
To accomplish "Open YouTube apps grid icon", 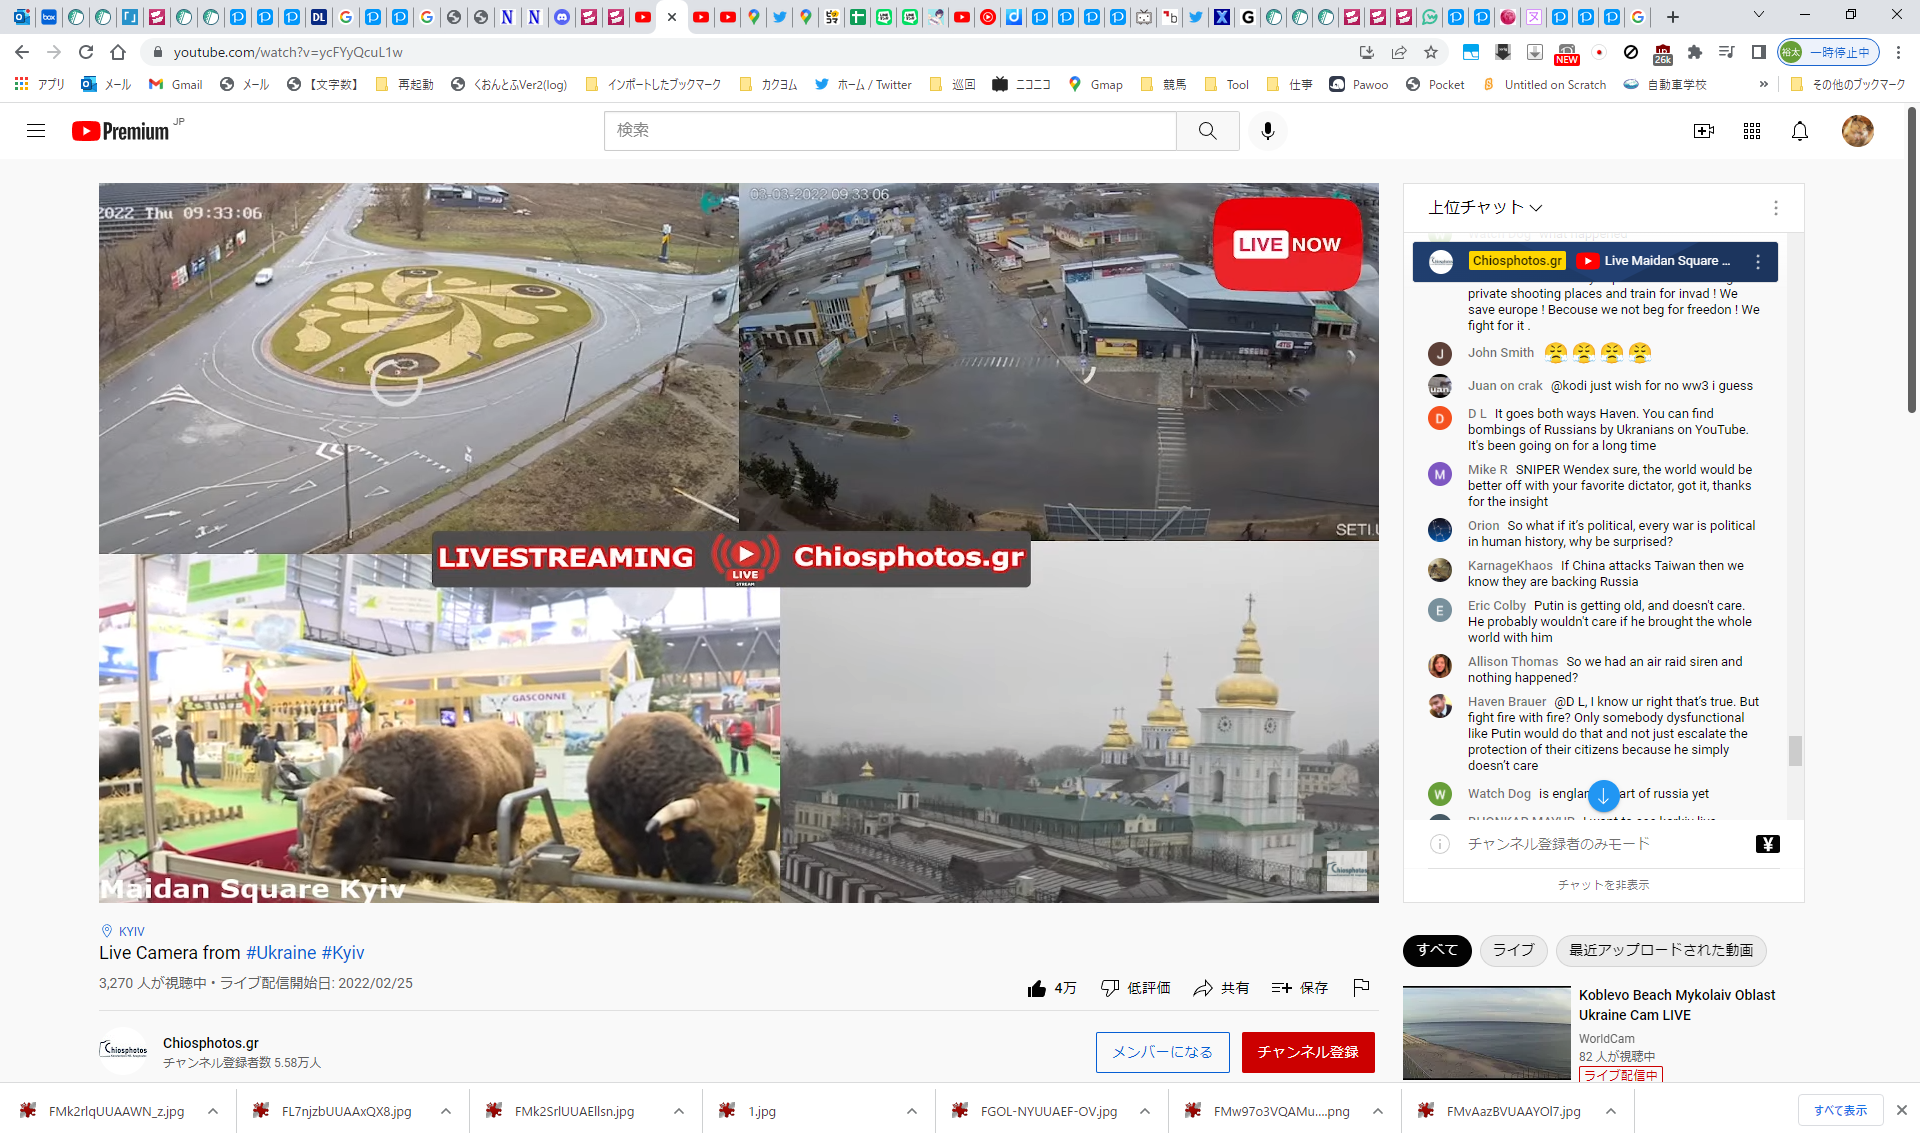I will (x=1751, y=131).
